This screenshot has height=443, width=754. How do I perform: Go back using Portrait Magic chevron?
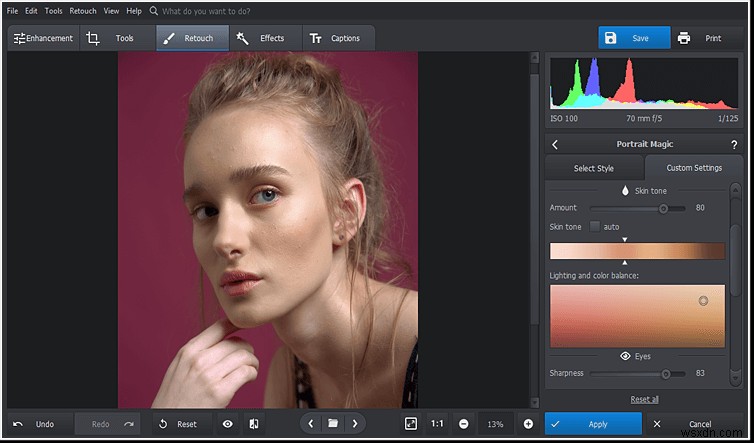[x=555, y=144]
